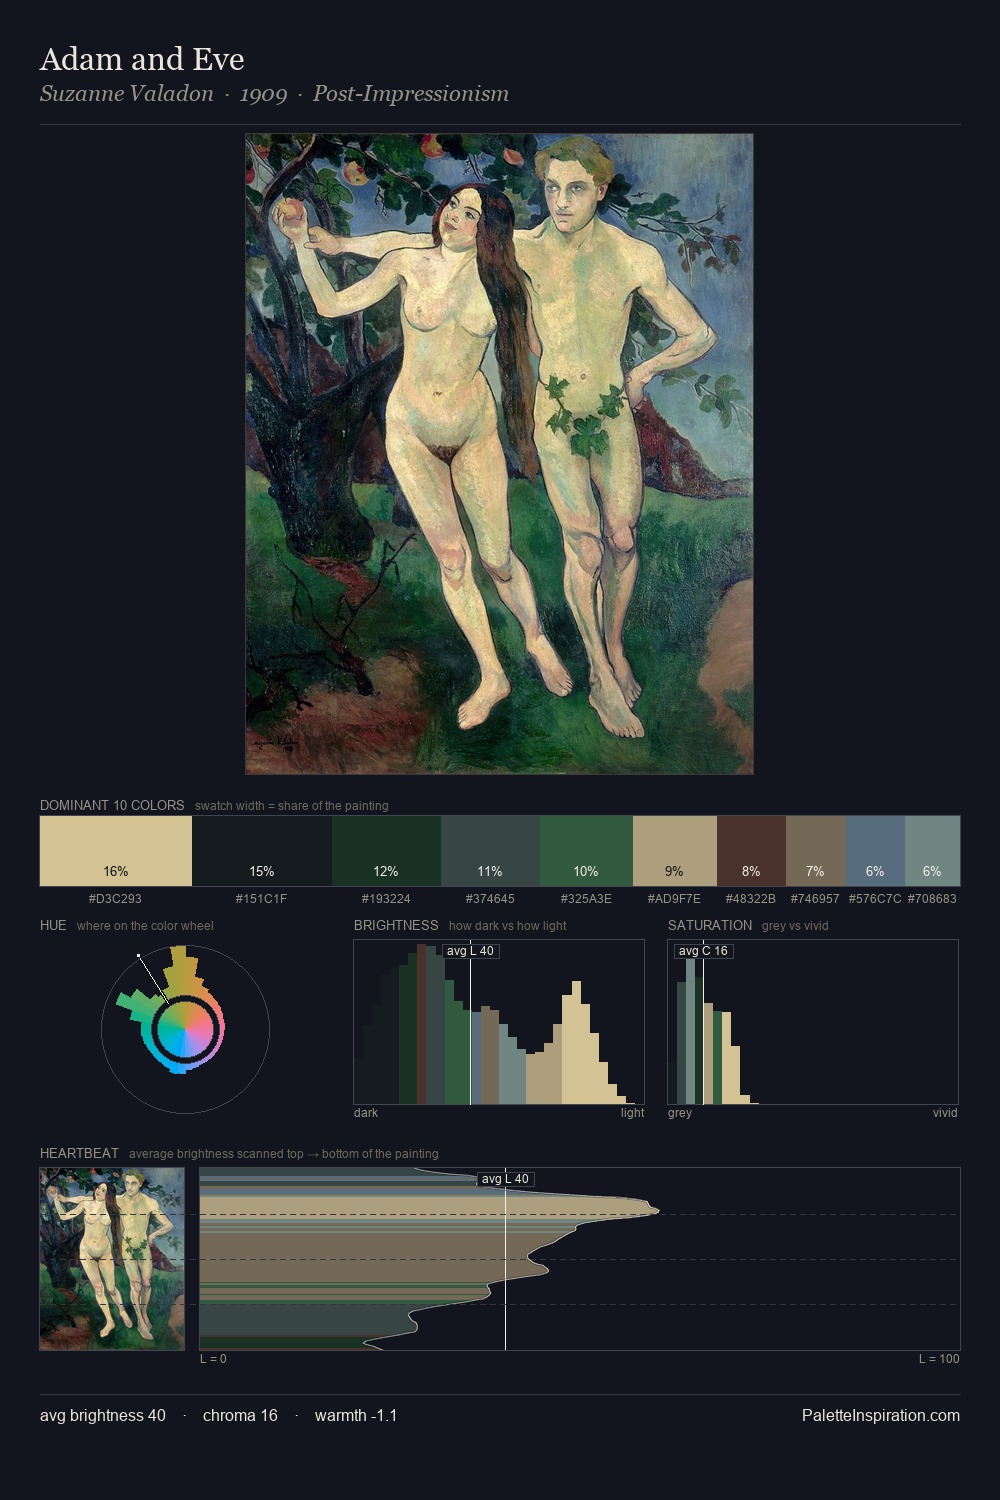Image resolution: width=1000 pixels, height=1500 pixels.
Task: Click 'how dark vs how light' caption
Action: 508,926
